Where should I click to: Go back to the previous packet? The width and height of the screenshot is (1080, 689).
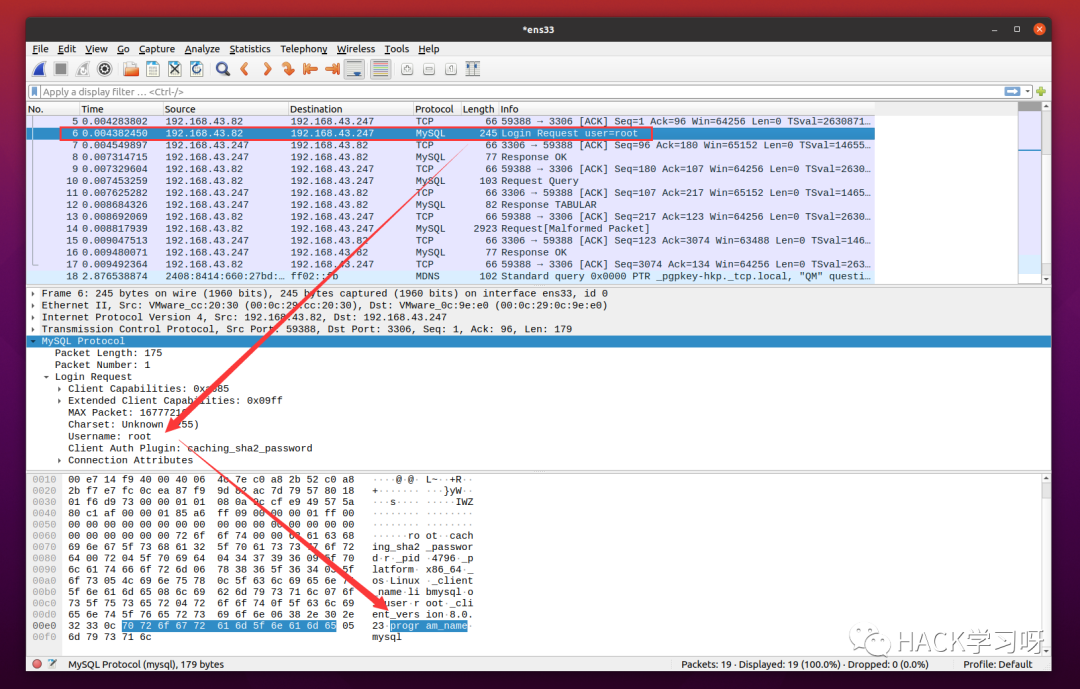click(x=245, y=69)
